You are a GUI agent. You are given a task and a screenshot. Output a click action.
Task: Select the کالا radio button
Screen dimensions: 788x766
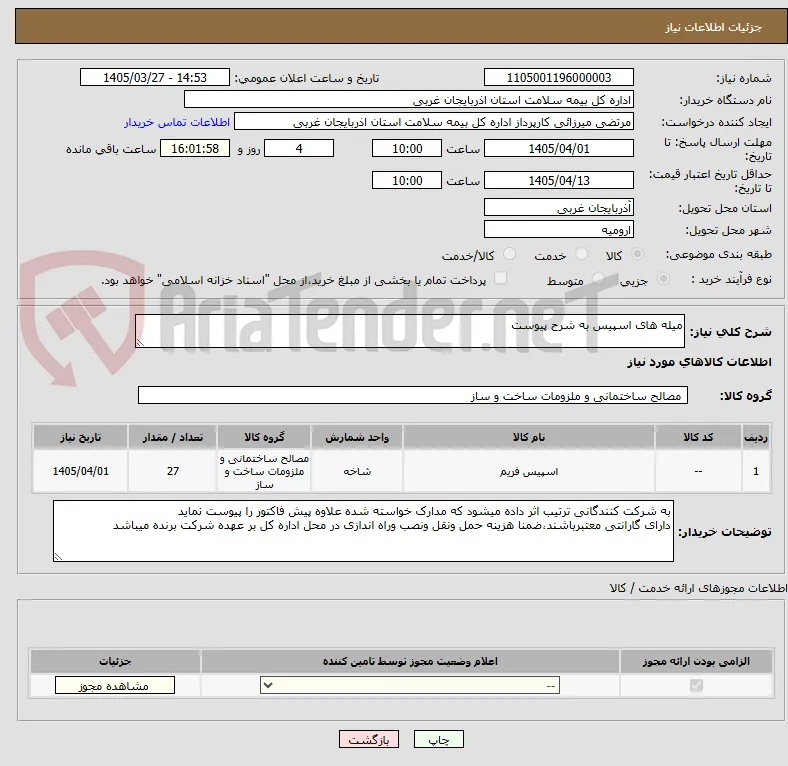click(637, 254)
